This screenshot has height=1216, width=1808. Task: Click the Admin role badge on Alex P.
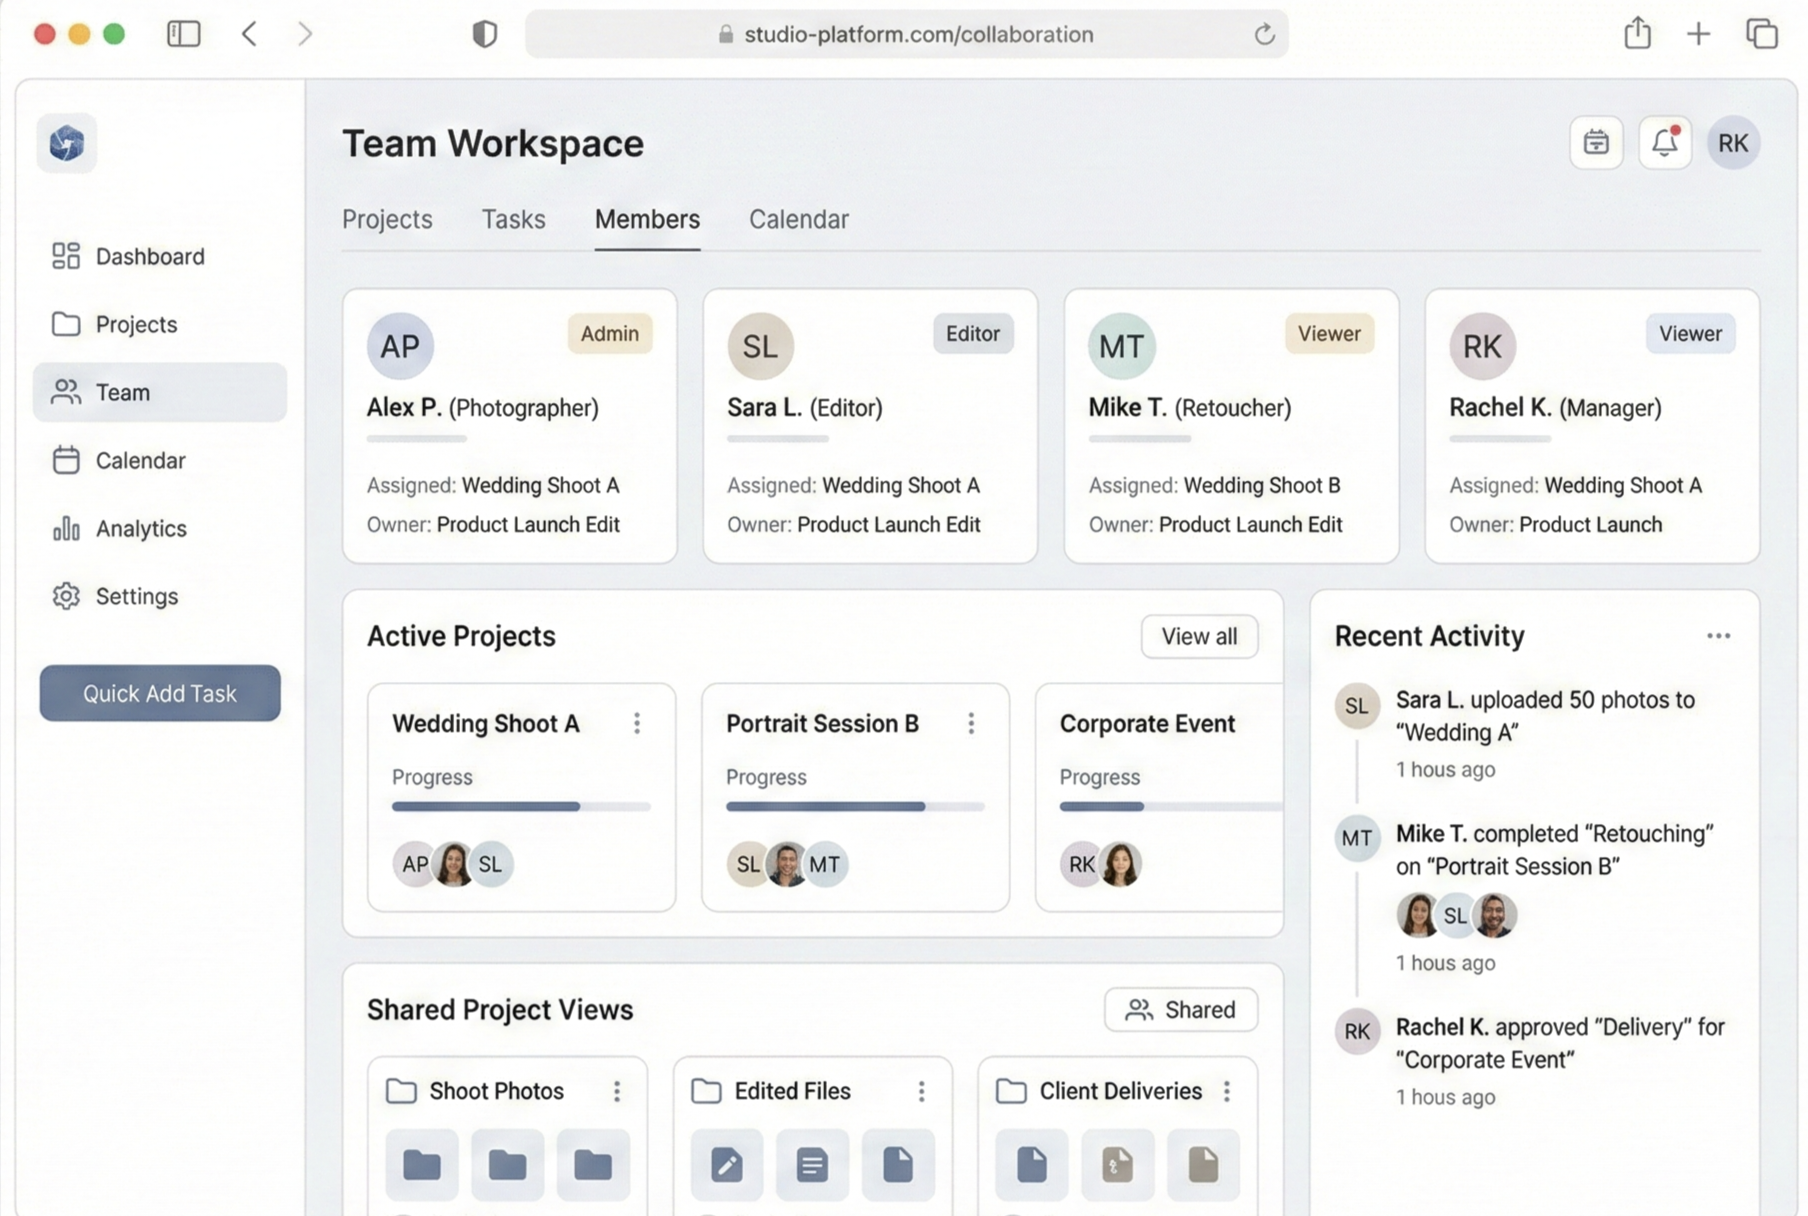609,333
